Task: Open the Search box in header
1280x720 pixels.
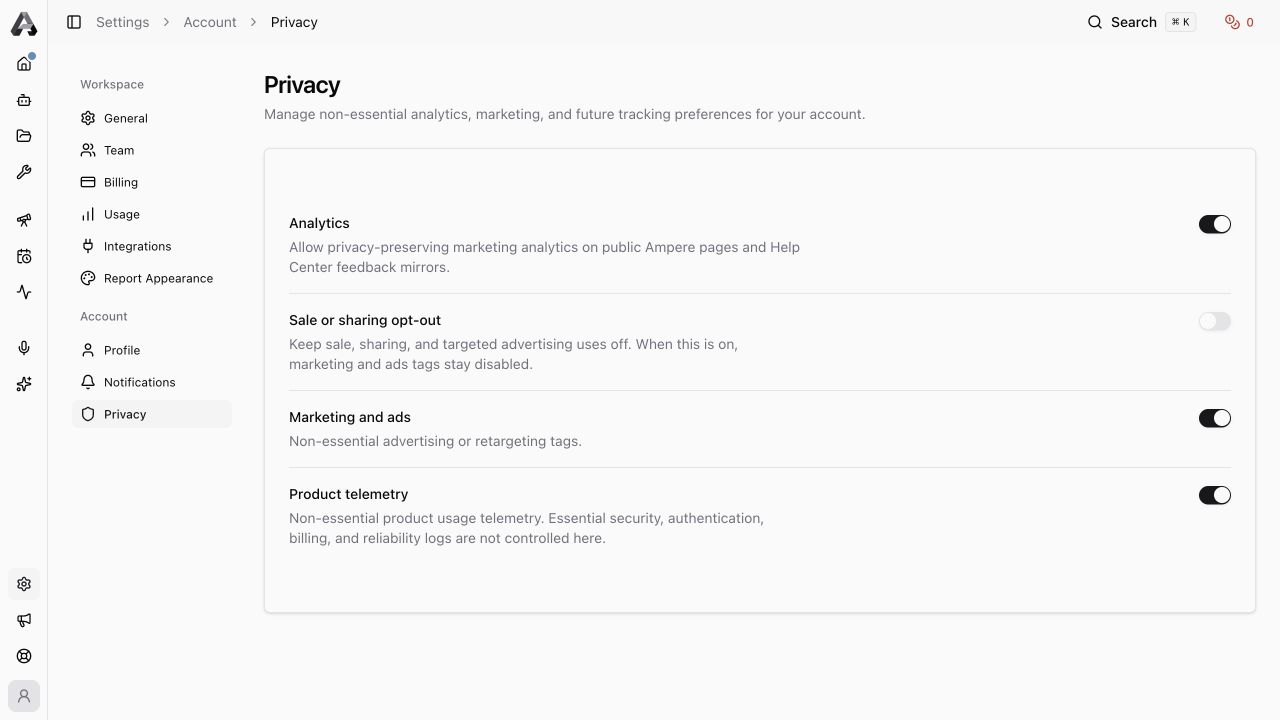Action: (x=1141, y=22)
